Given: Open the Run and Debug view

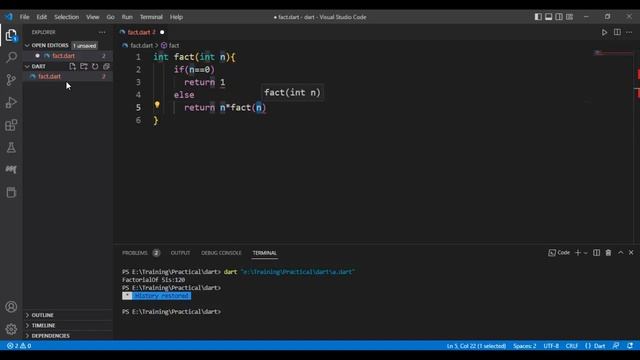Looking at the screenshot, I should [x=11, y=102].
